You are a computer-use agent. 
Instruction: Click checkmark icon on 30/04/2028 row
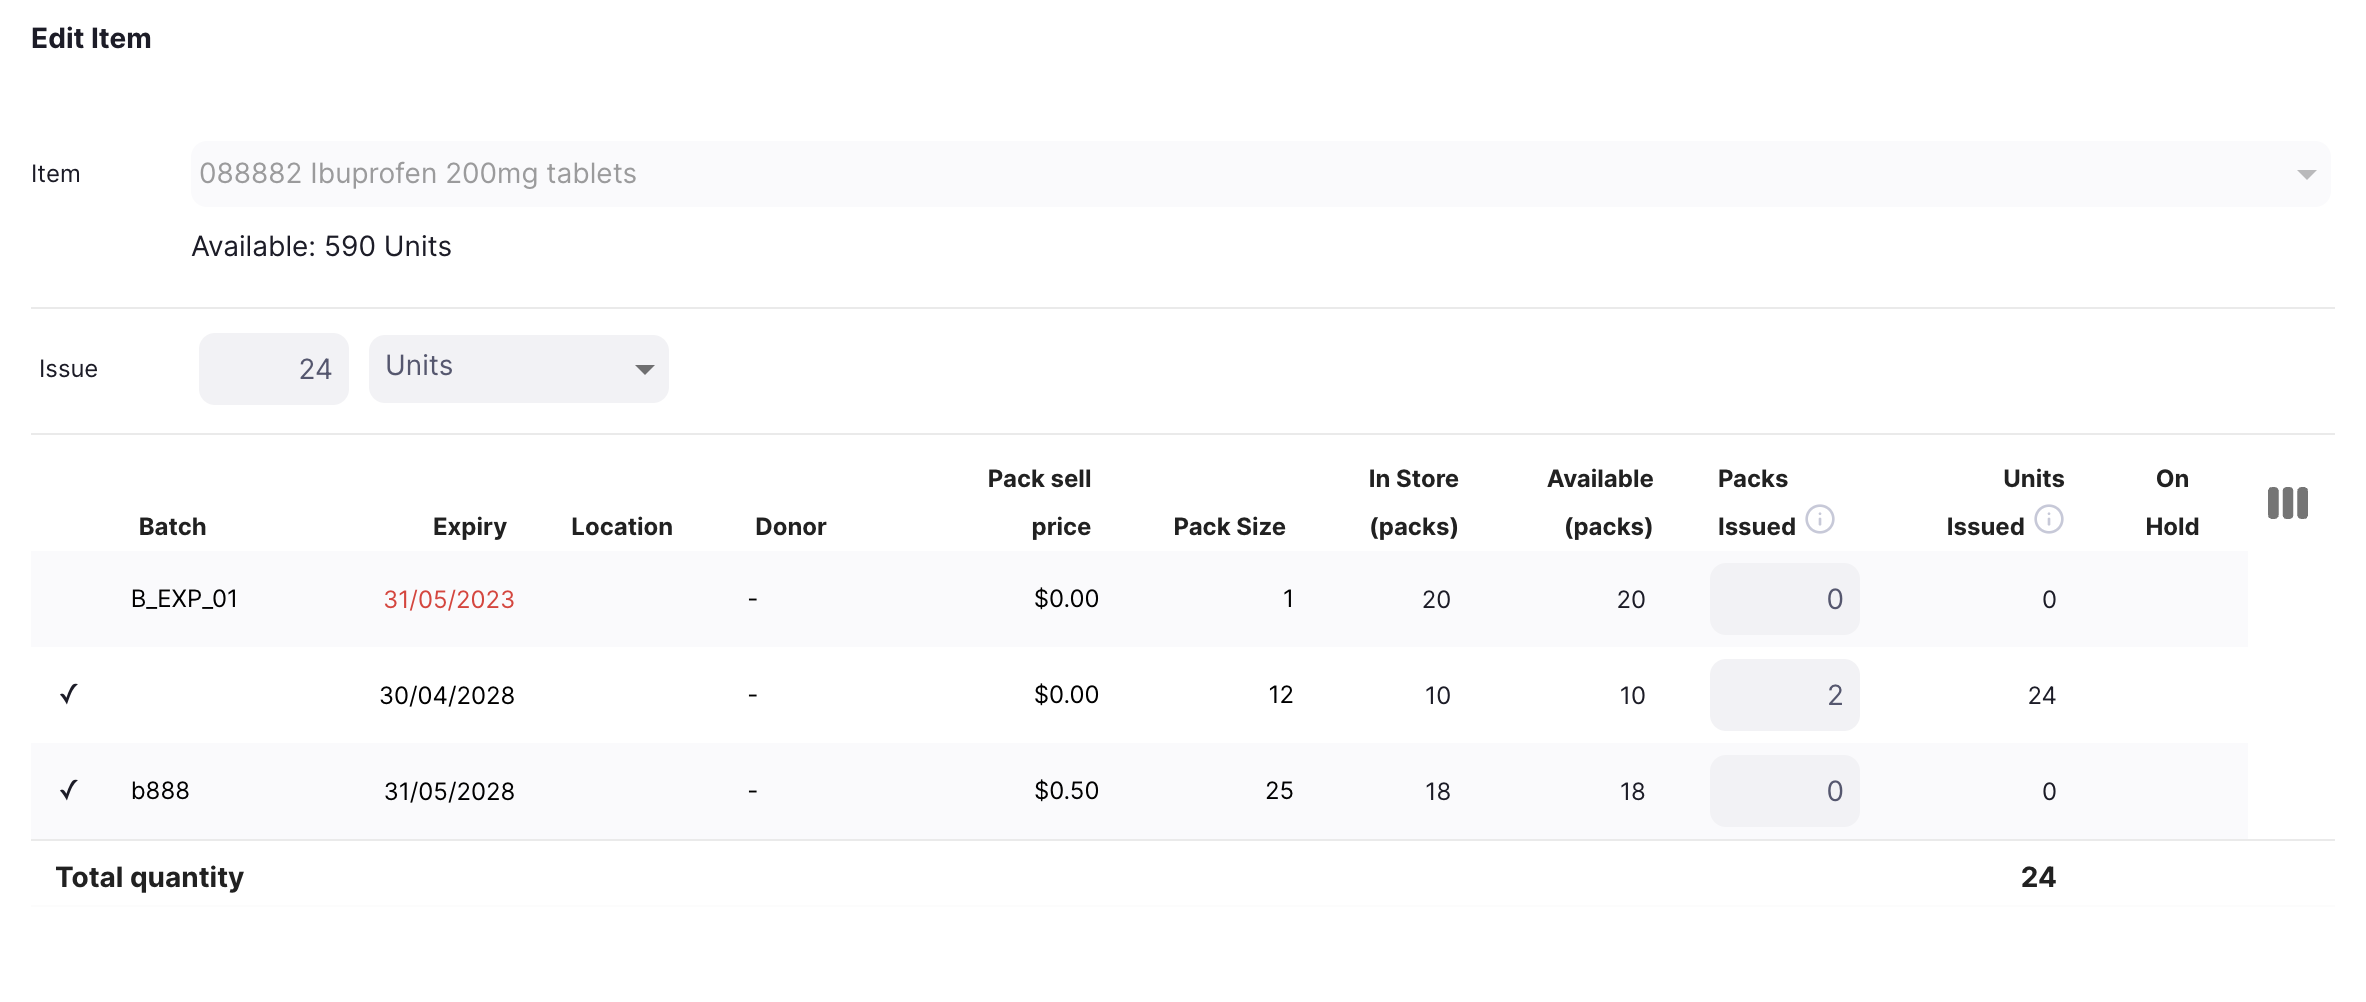click(x=68, y=695)
